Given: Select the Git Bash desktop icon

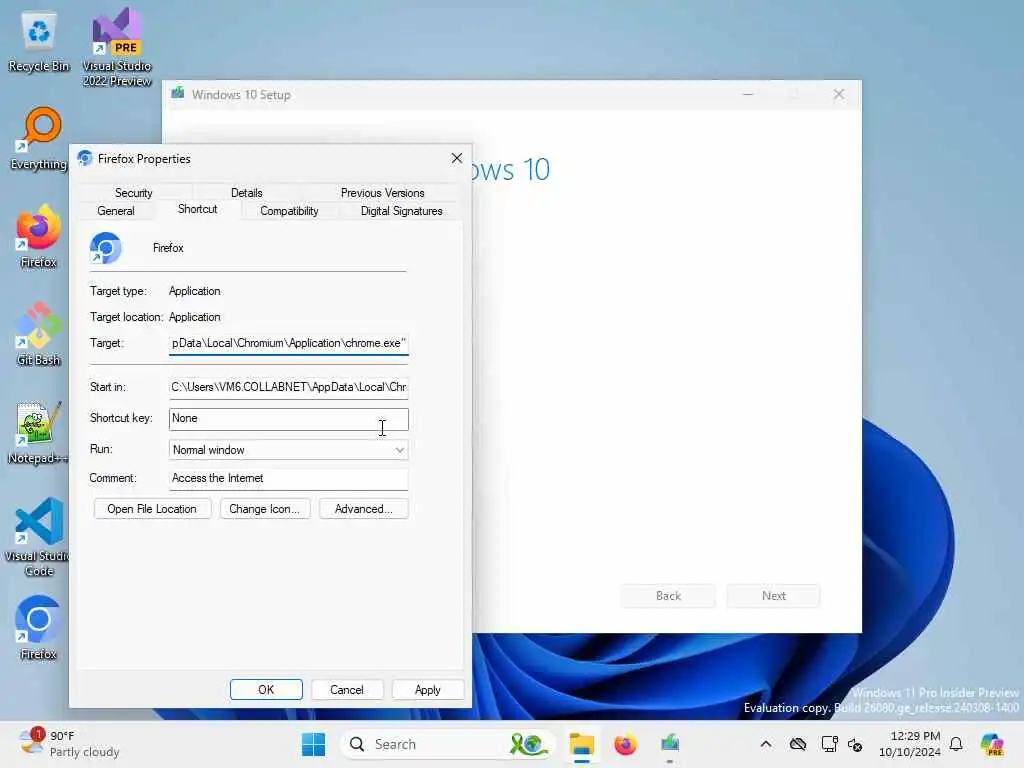Looking at the screenshot, I should (x=39, y=334).
